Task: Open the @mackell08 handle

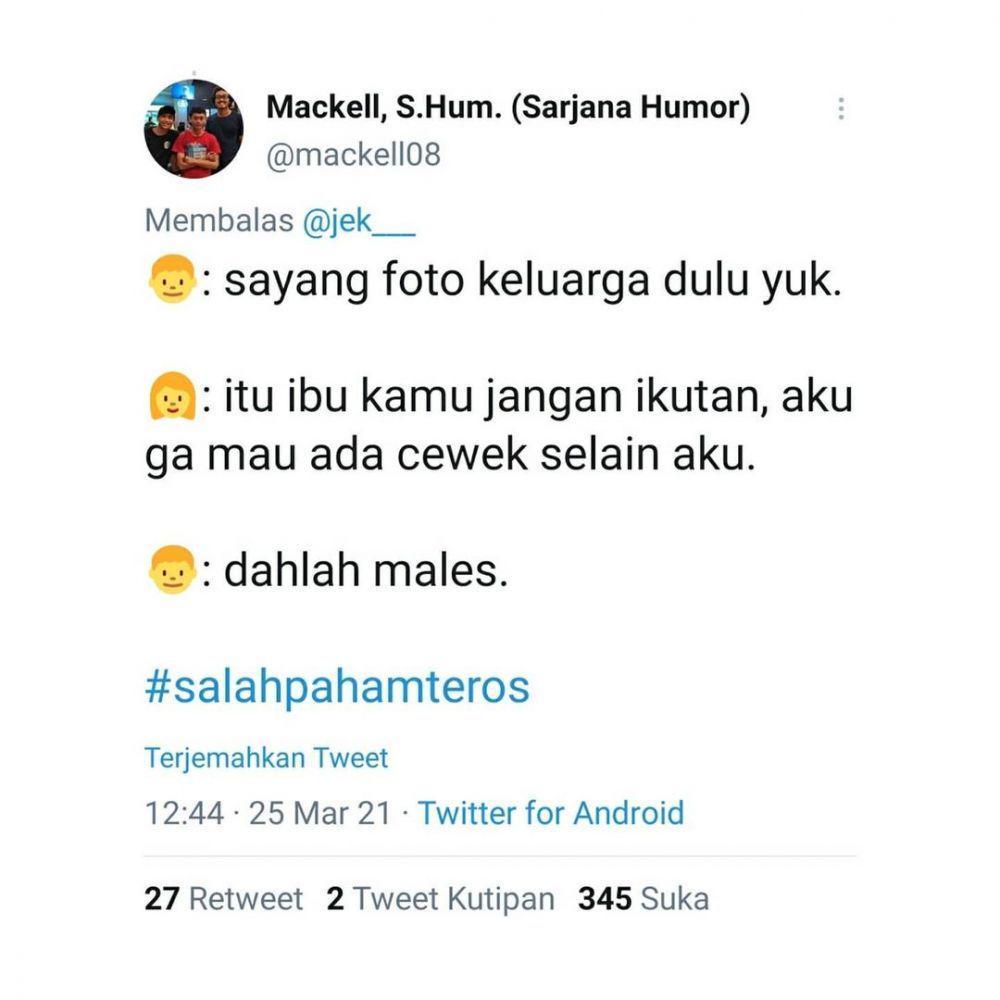Action: 353,154
